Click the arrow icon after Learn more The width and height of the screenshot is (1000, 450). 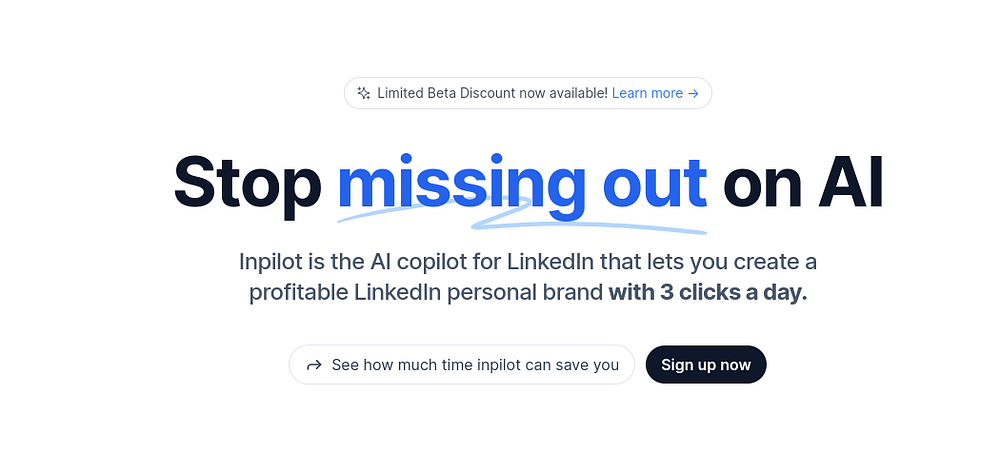[x=693, y=93]
